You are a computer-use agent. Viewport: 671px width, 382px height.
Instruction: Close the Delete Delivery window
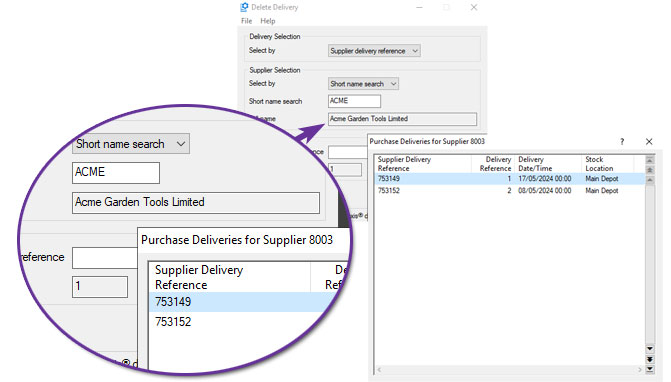474,7
